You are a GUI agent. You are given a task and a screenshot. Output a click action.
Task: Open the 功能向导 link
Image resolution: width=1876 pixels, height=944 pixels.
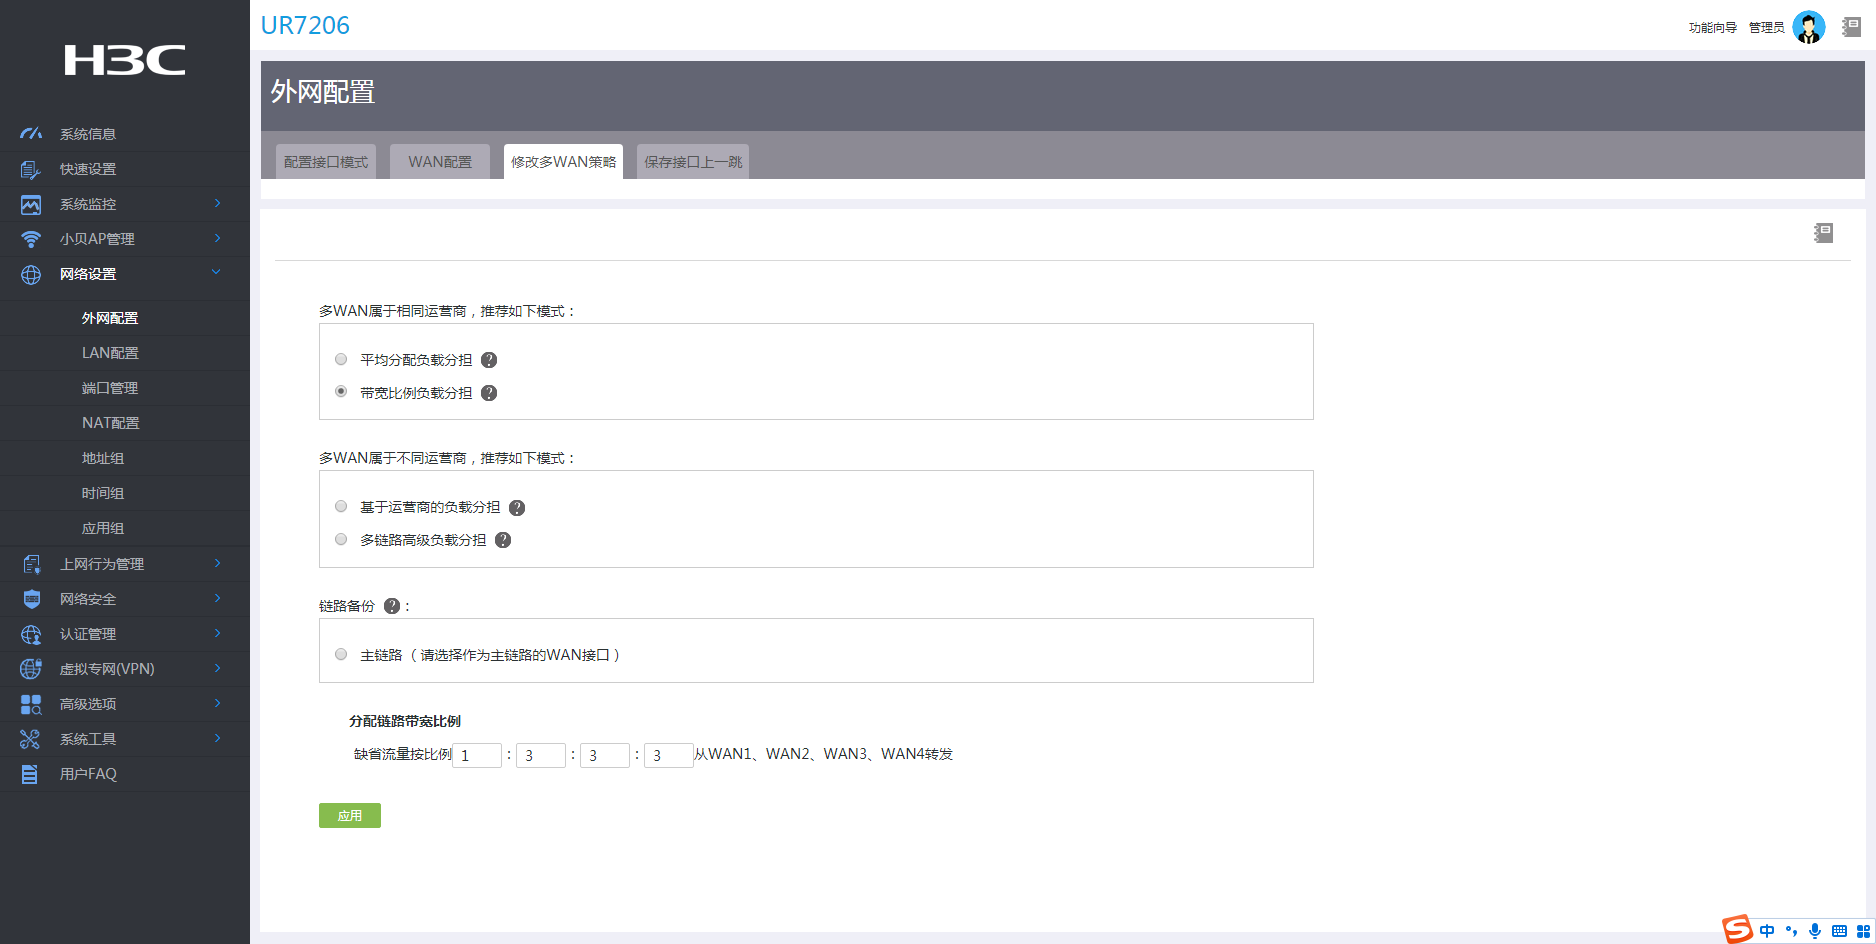1712,28
